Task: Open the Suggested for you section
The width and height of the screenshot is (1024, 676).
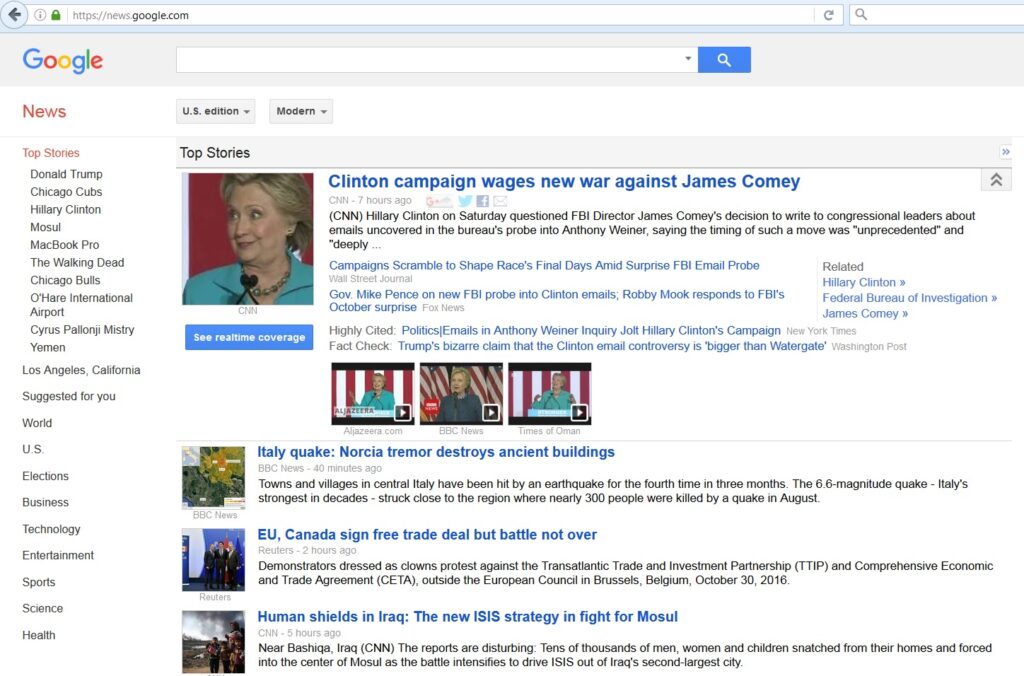Action: (x=69, y=396)
